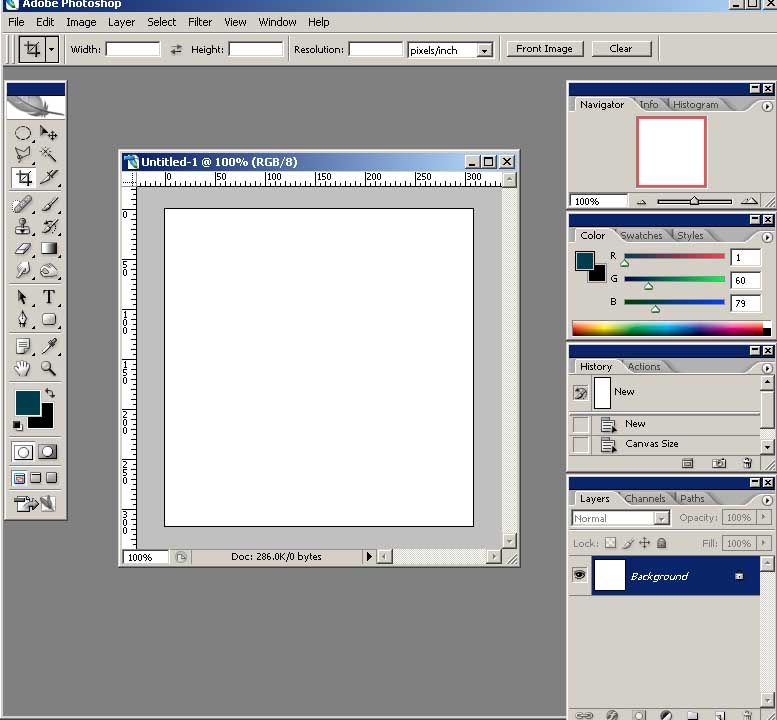Click the Jump to ImageReady icon

(35, 503)
